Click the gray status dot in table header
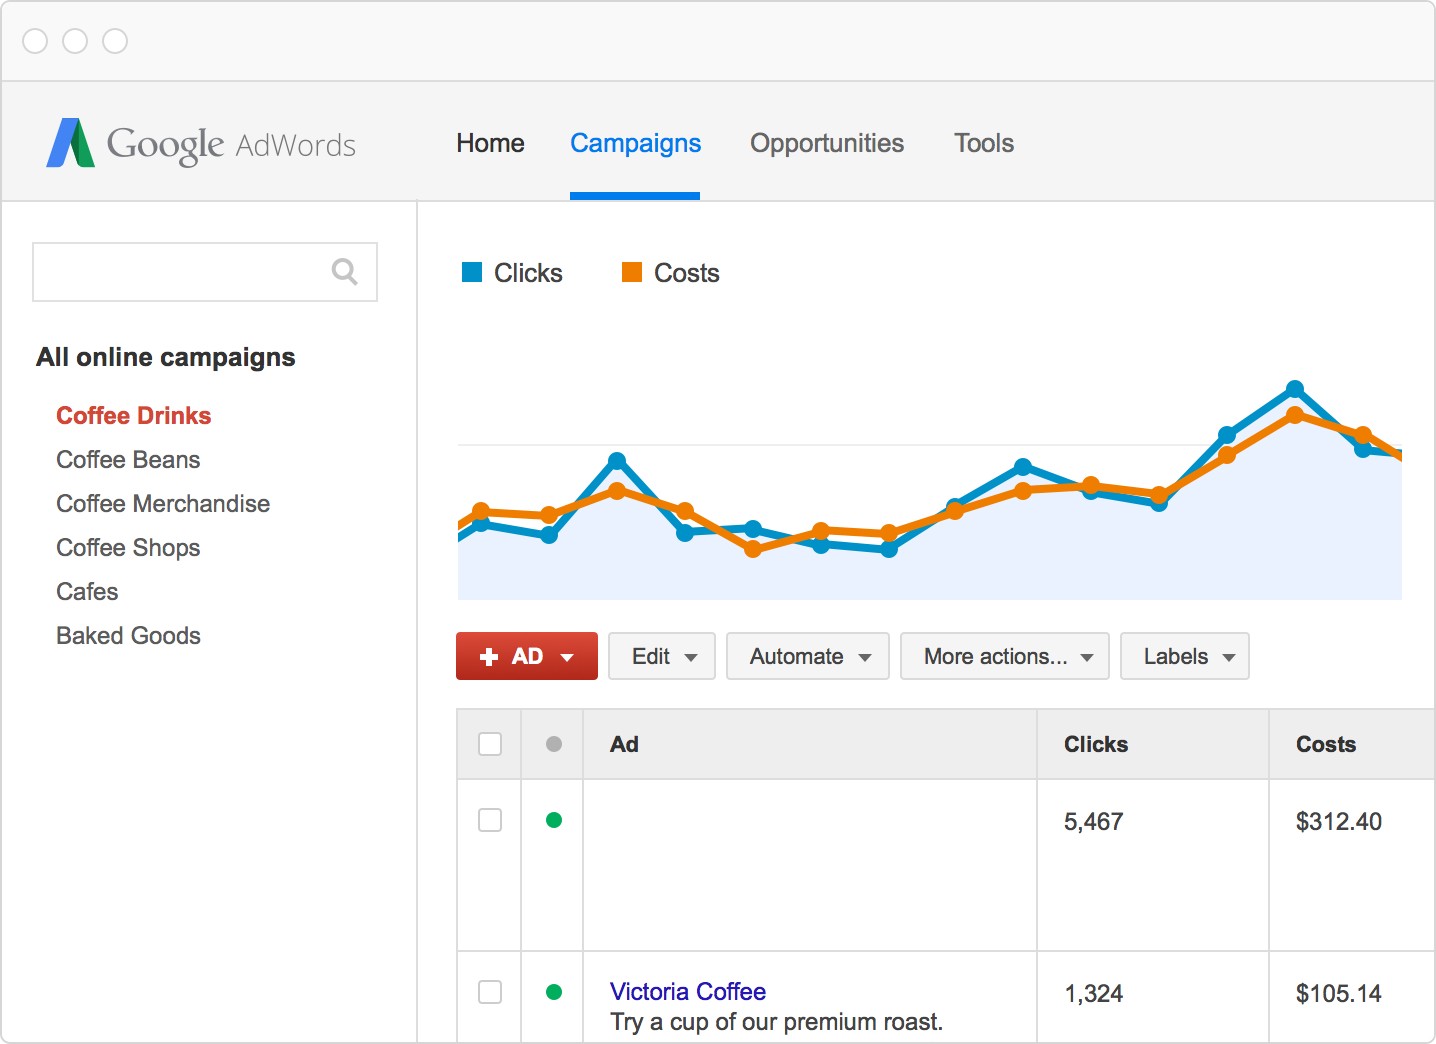1436x1044 pixels. tap(554, 744)
